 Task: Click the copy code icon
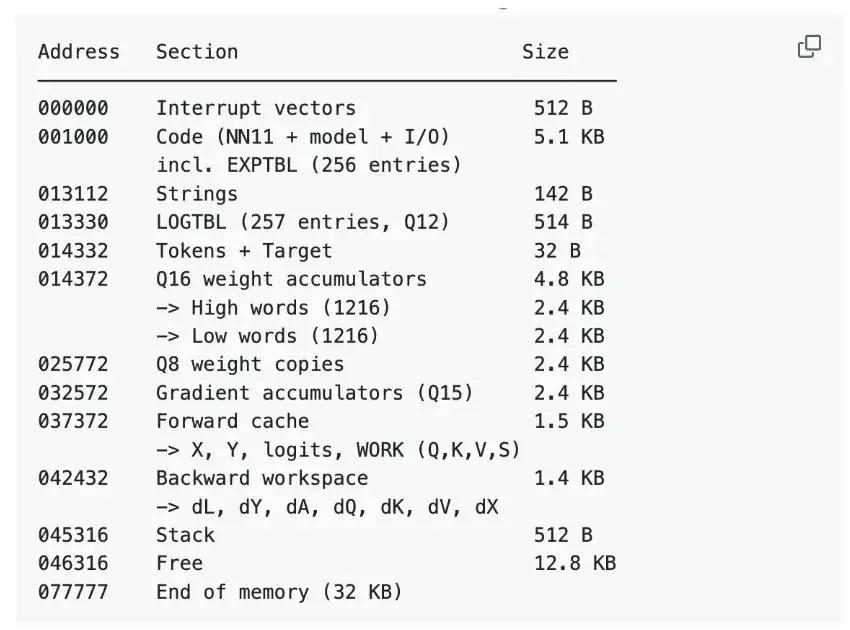click(x=809, y=47)
